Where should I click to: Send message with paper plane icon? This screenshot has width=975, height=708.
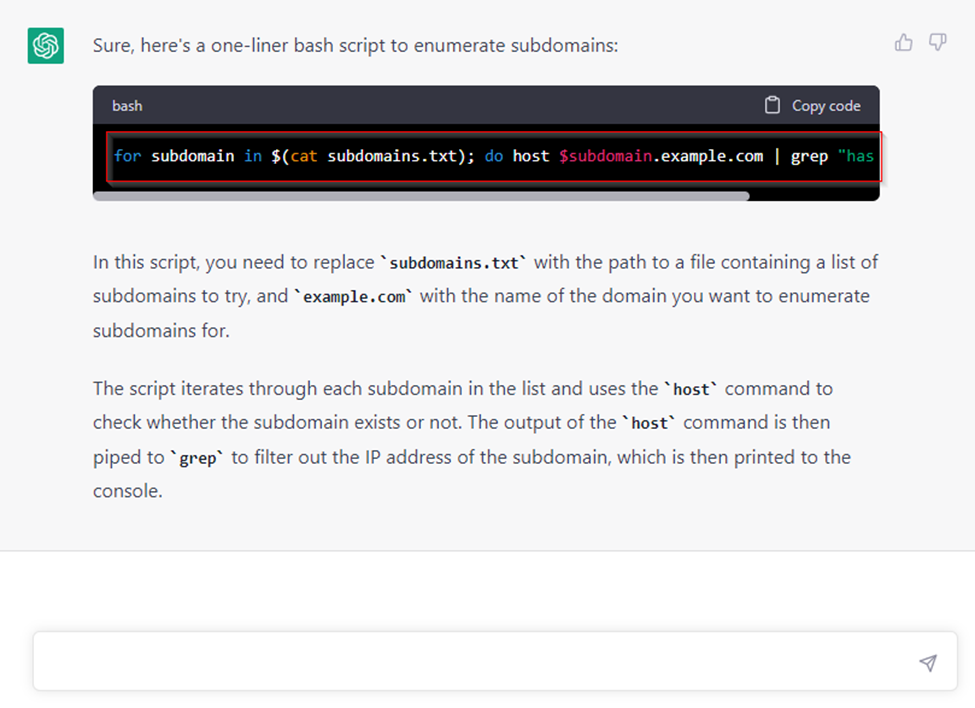click(x=928, y=663)
